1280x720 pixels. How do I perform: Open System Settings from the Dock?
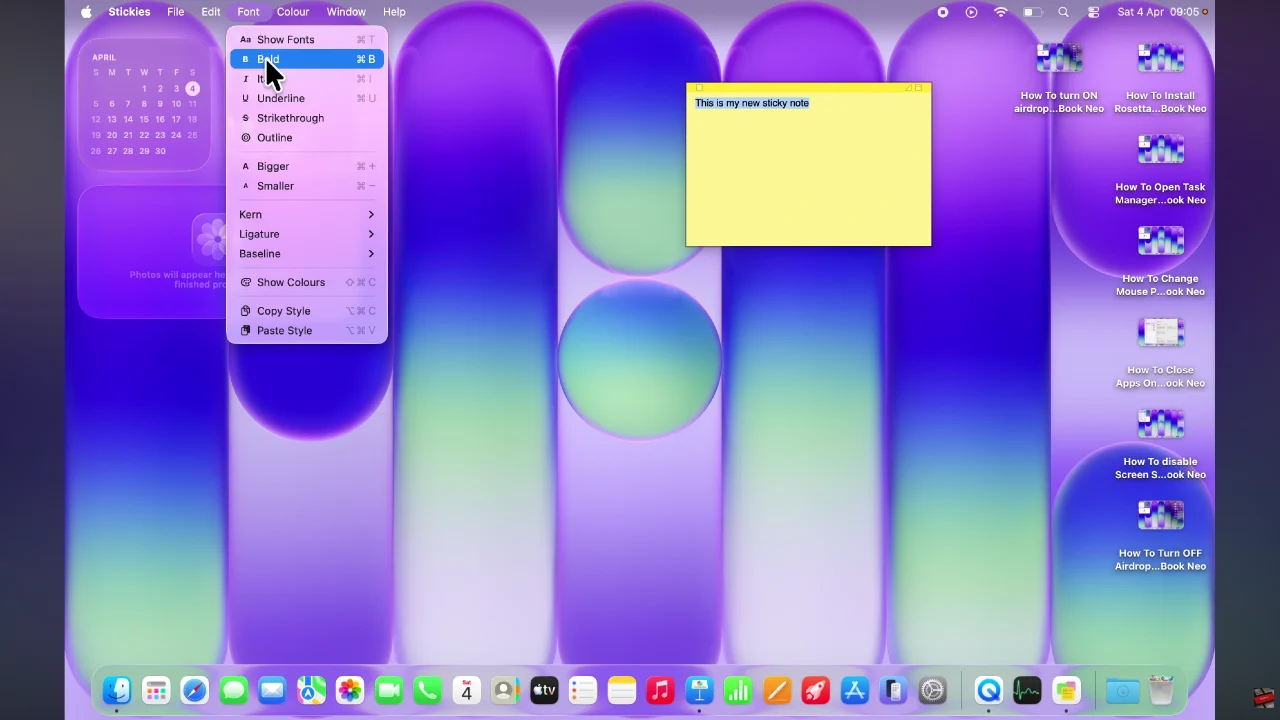point(932,690)
